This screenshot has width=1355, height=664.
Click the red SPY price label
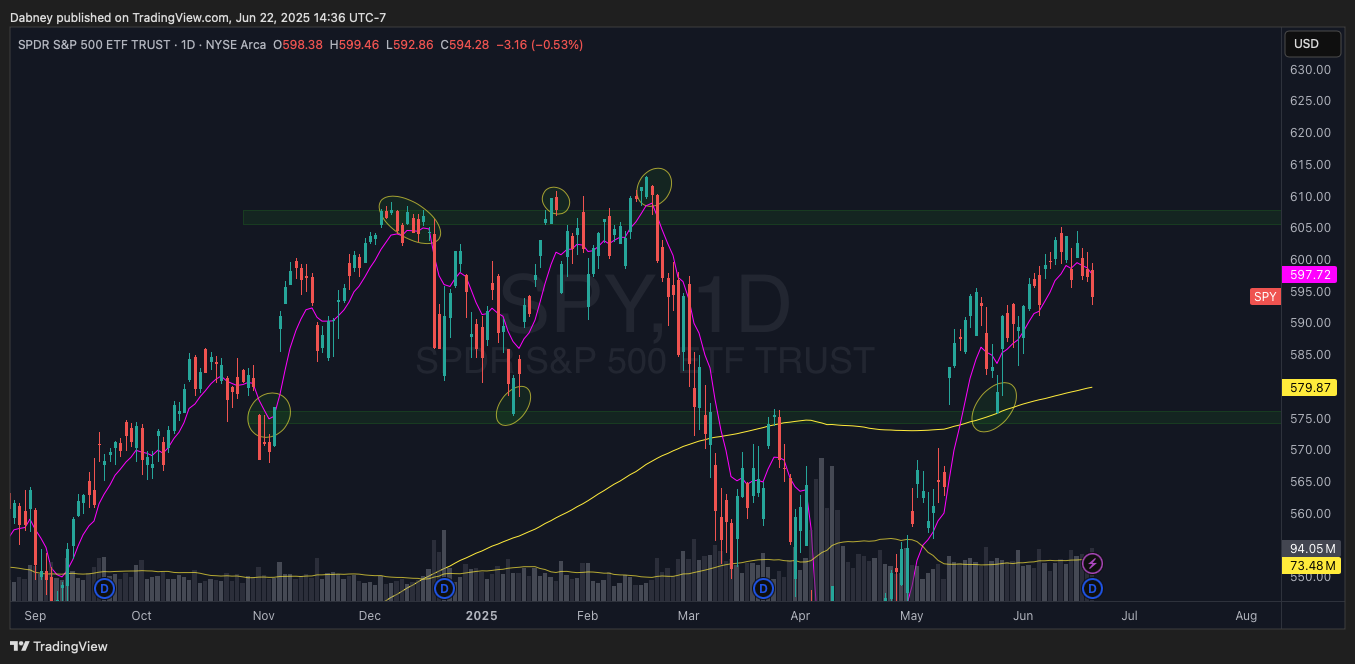[1265, 297]
